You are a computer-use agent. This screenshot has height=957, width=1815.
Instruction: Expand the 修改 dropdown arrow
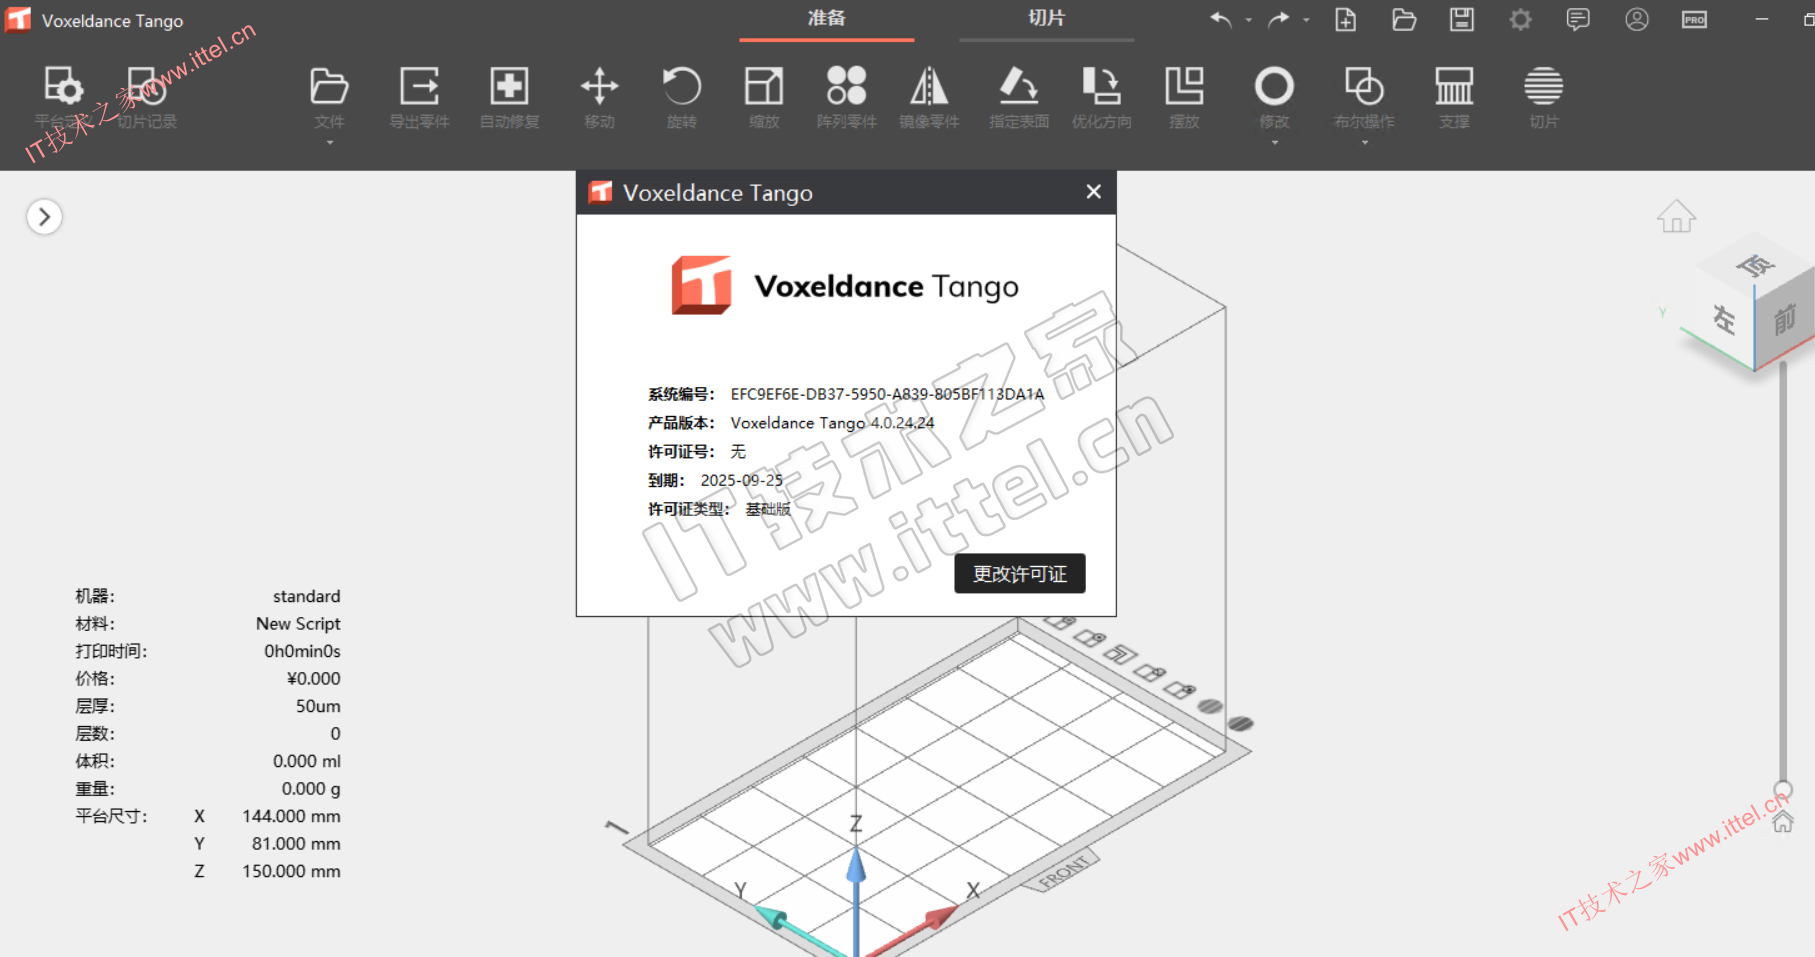[1274, 143]
